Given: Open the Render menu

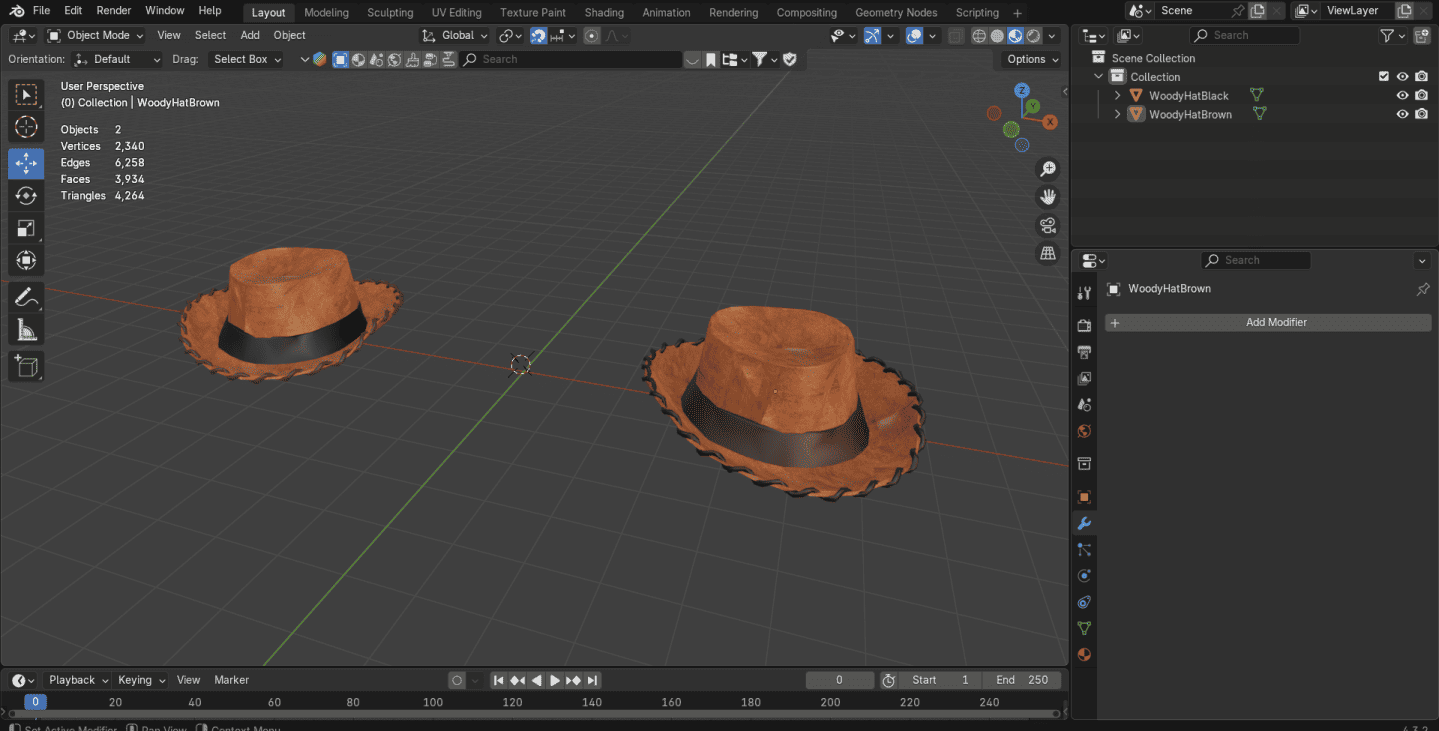Looking at the screenshot, I should coord(114,10).
